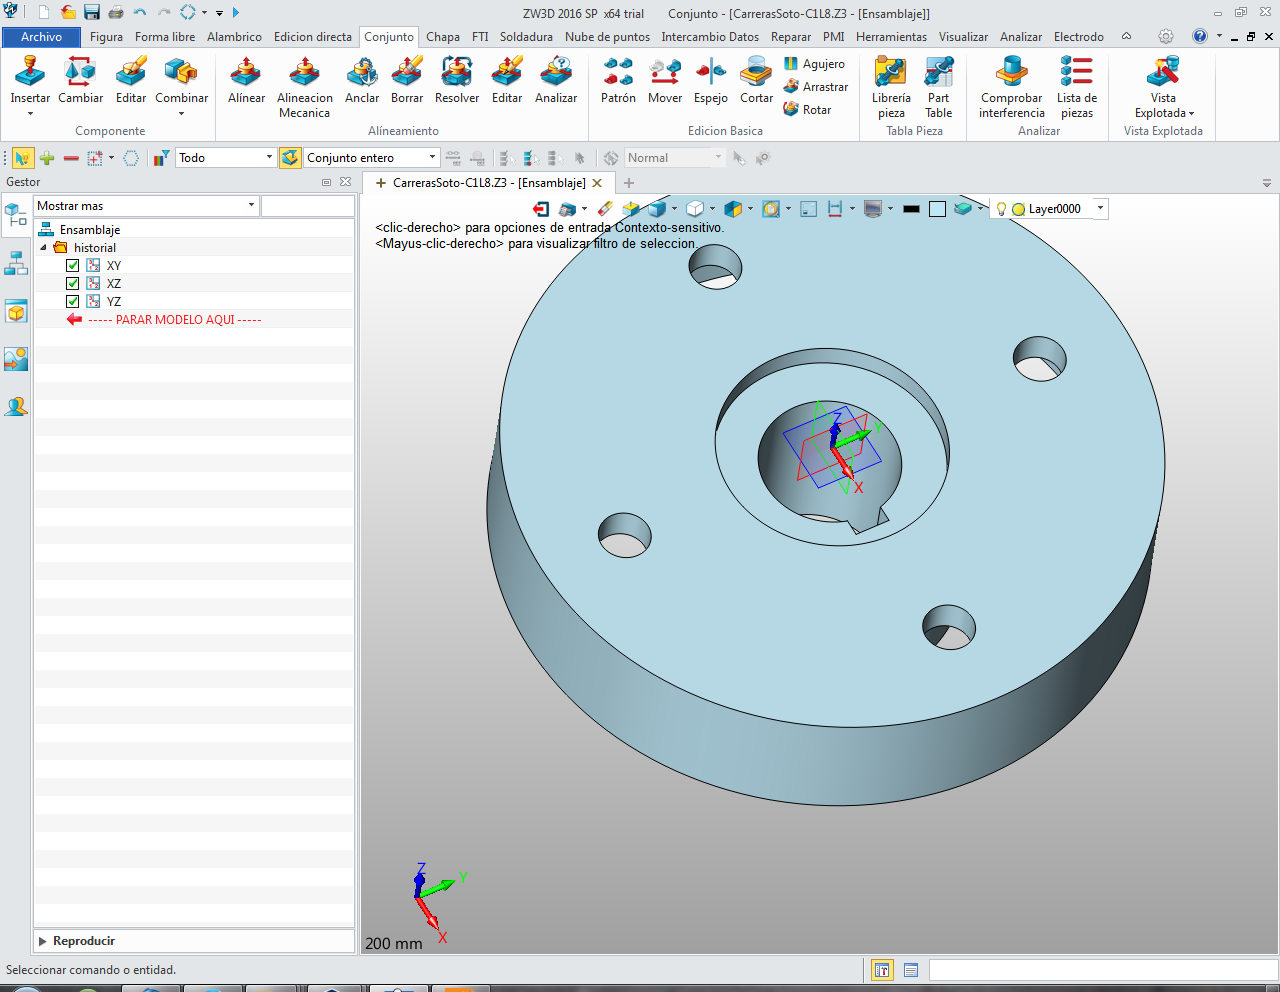Click the save disk icon in title bar

click(x=92, y=13)
